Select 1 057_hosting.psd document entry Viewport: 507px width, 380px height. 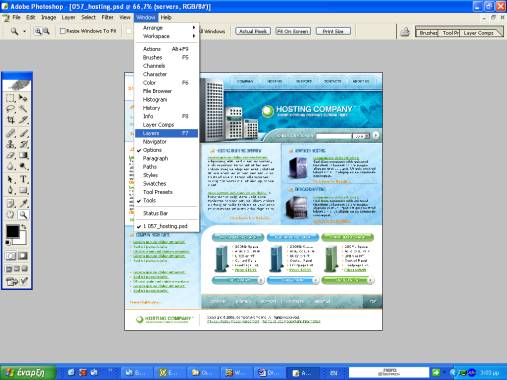tap(166, 226)
